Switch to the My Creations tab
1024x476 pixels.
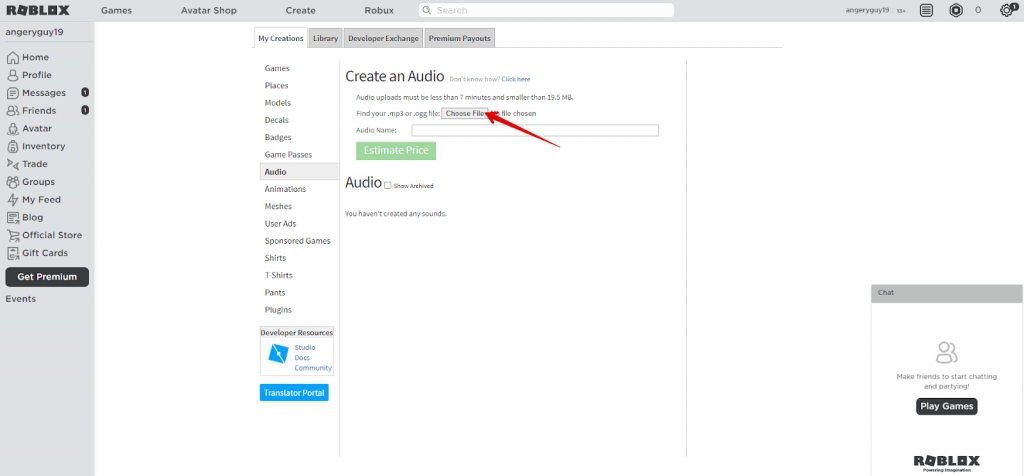click(281, 38)
